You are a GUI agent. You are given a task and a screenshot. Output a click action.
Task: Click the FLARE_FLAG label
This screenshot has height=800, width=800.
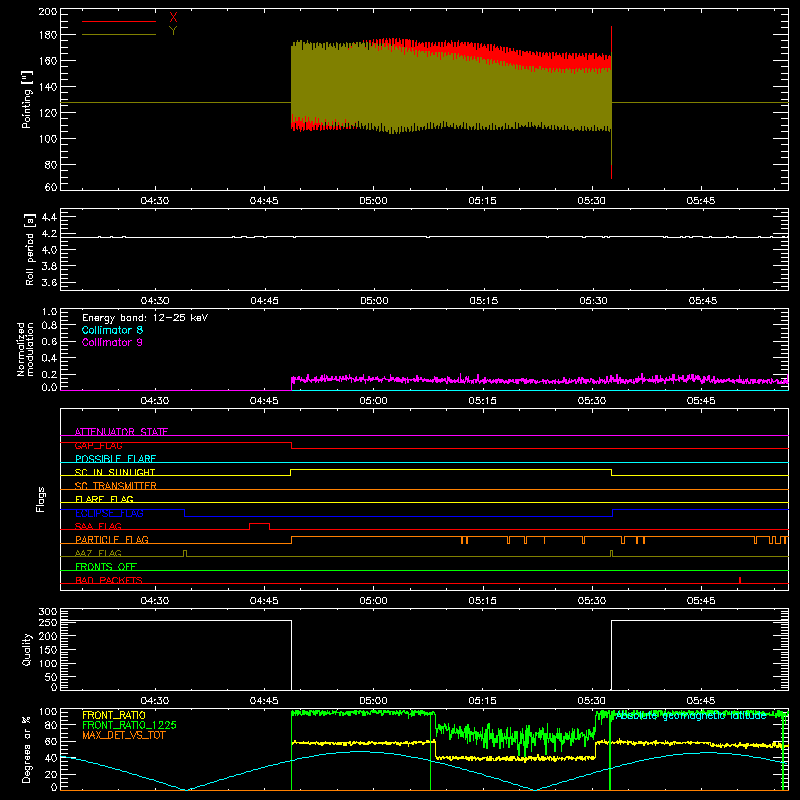click(104, 499)
